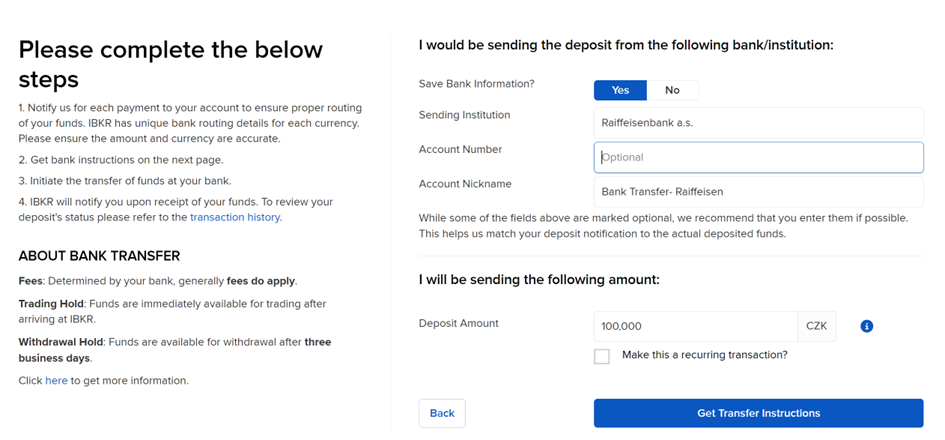945x440 pixels.
Task: Click the "Account Number" field label
Action: click(460, 150)
